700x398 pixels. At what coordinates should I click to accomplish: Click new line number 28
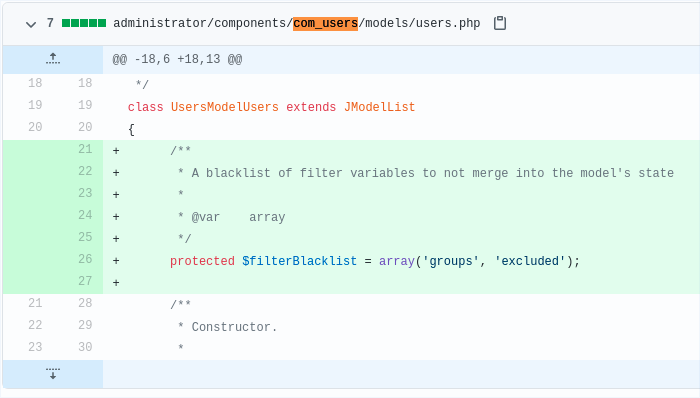click(85, 303)
